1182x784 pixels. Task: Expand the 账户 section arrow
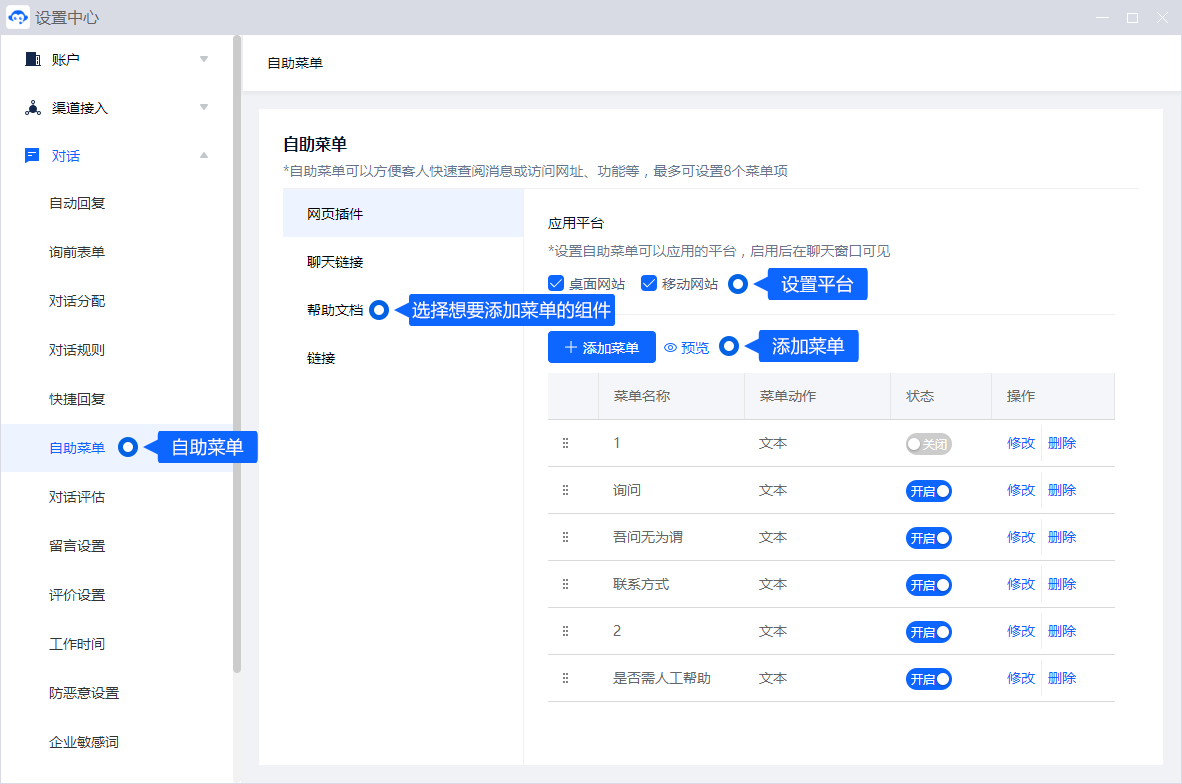click(204, 59)
